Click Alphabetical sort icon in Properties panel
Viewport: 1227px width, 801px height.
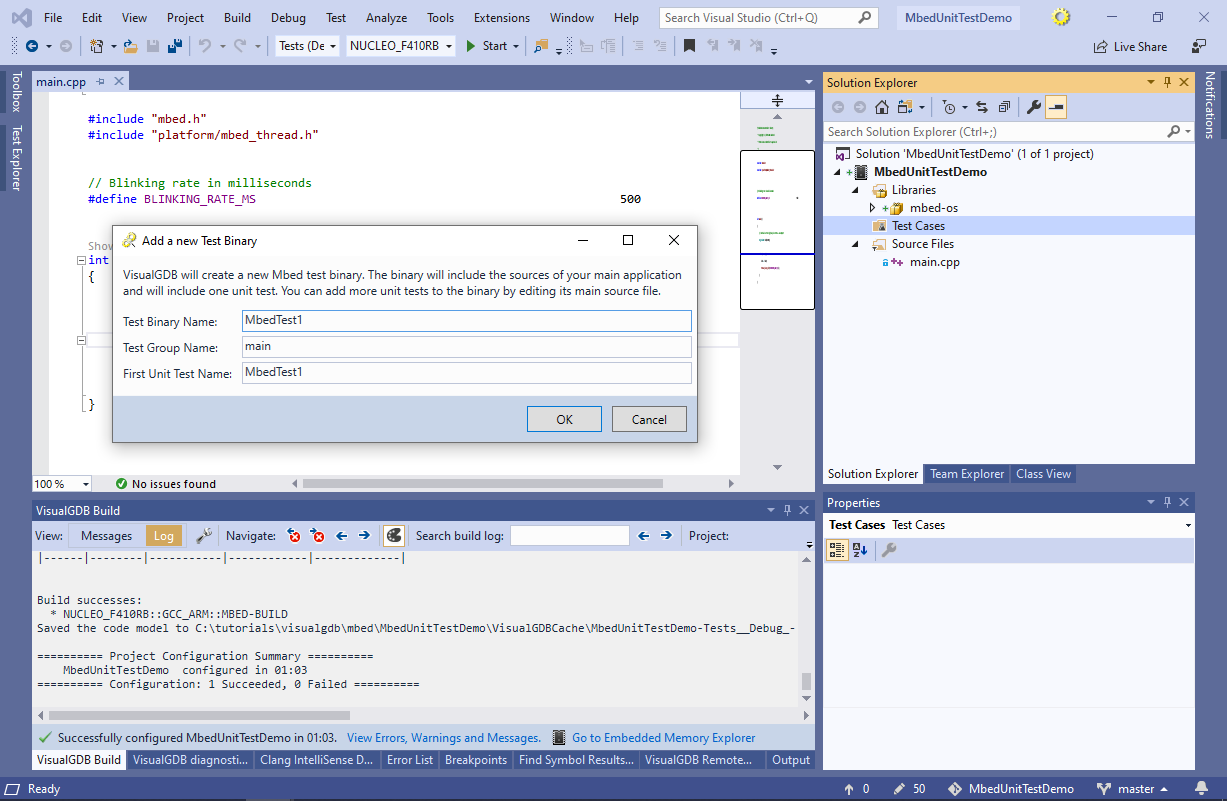point(860,550)
